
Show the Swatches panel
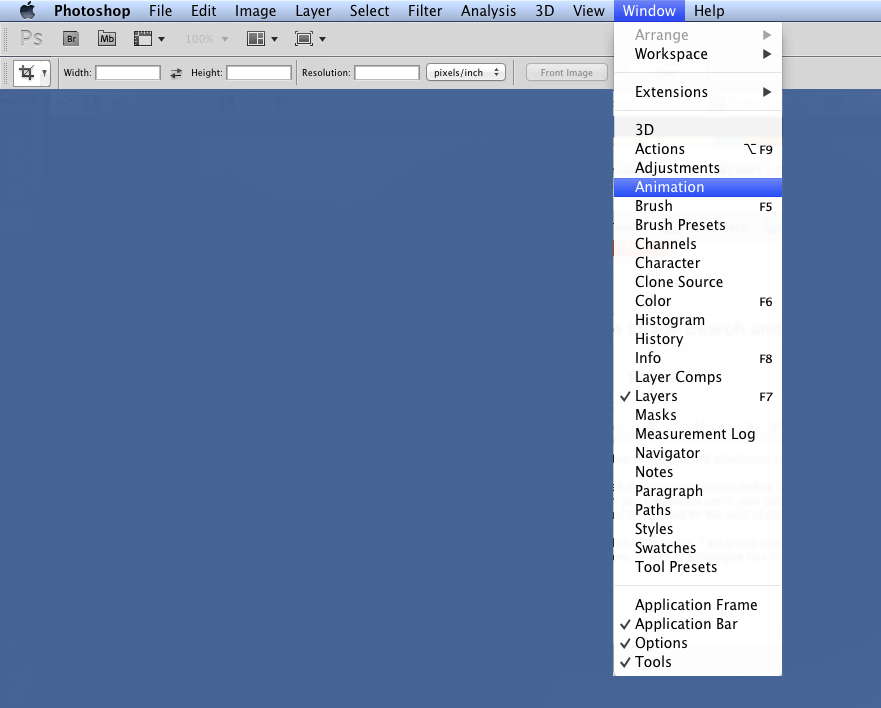click(x=698, y=548)
